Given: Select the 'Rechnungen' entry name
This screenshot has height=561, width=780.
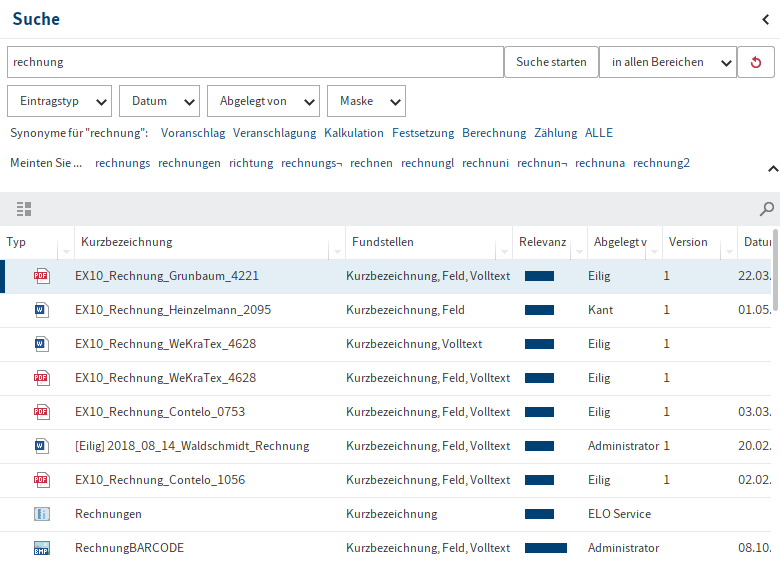Looking at the screenshot, I should [x=108, y=514].
